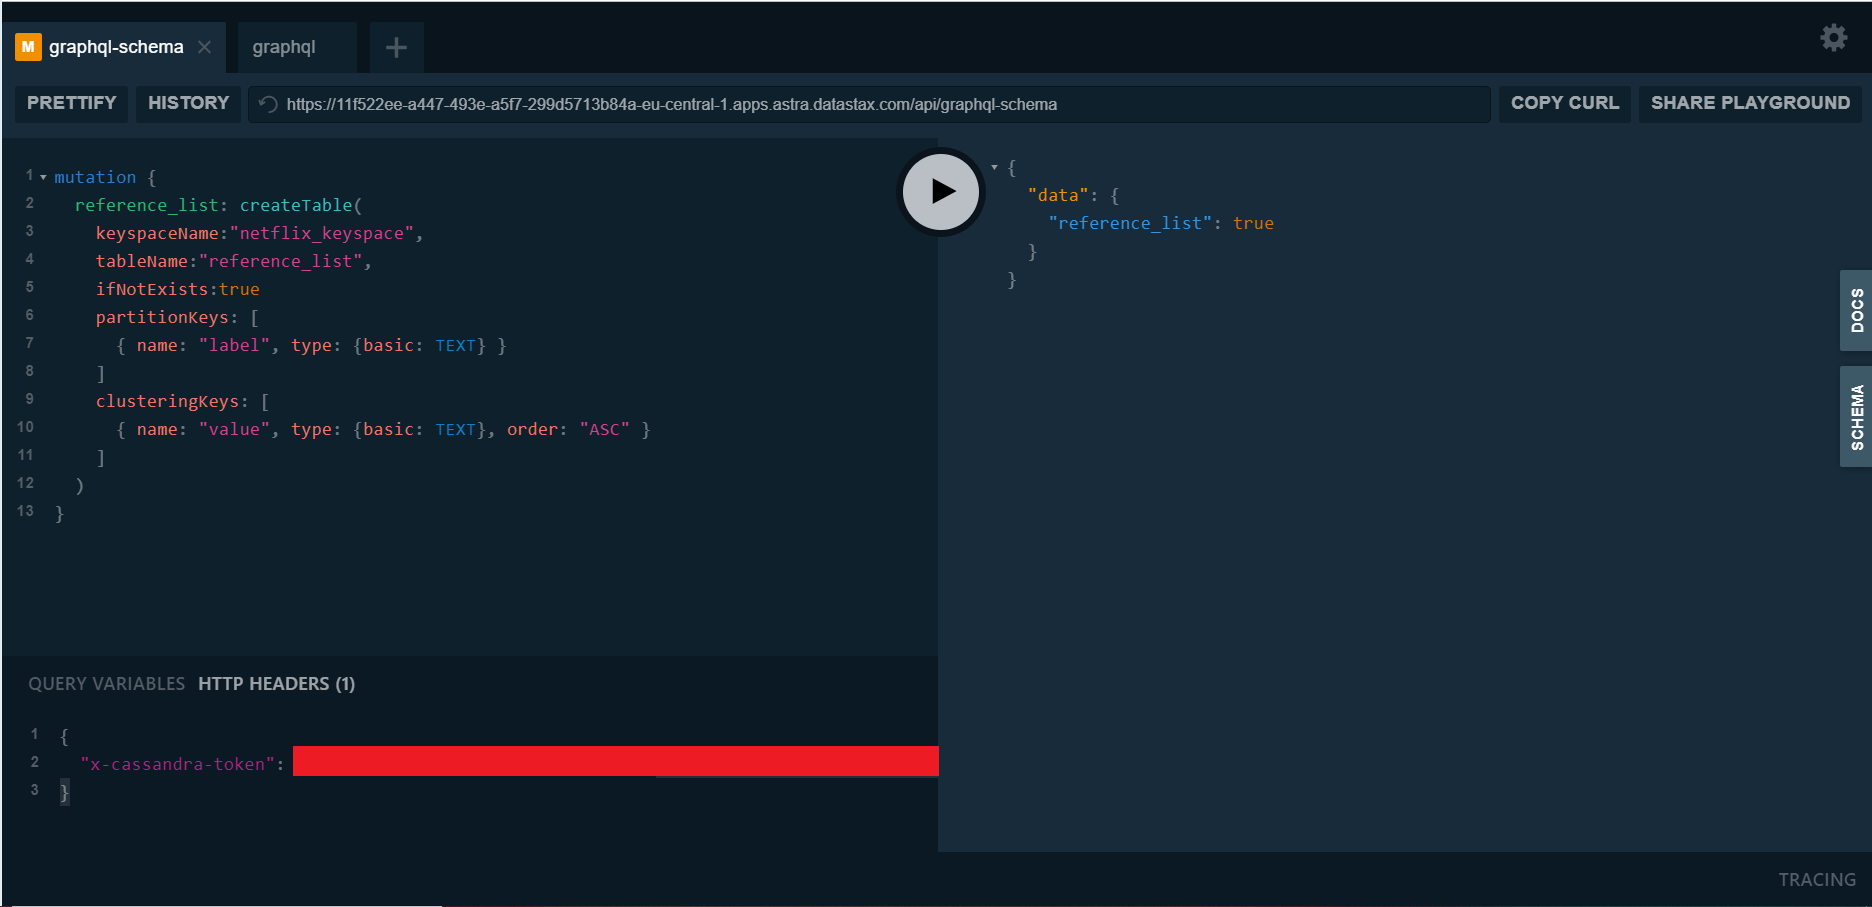Click the HISTORY button
The height and width of the screenshot is (907, 1872).
[188, 103]
